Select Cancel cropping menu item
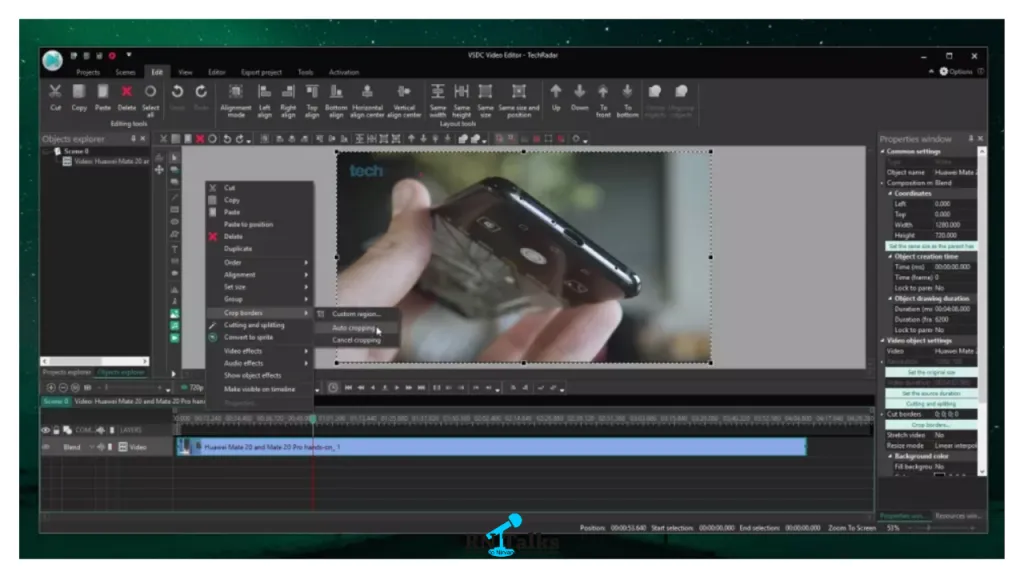This screenshot has height=576, width=1024. pos(356,340)
